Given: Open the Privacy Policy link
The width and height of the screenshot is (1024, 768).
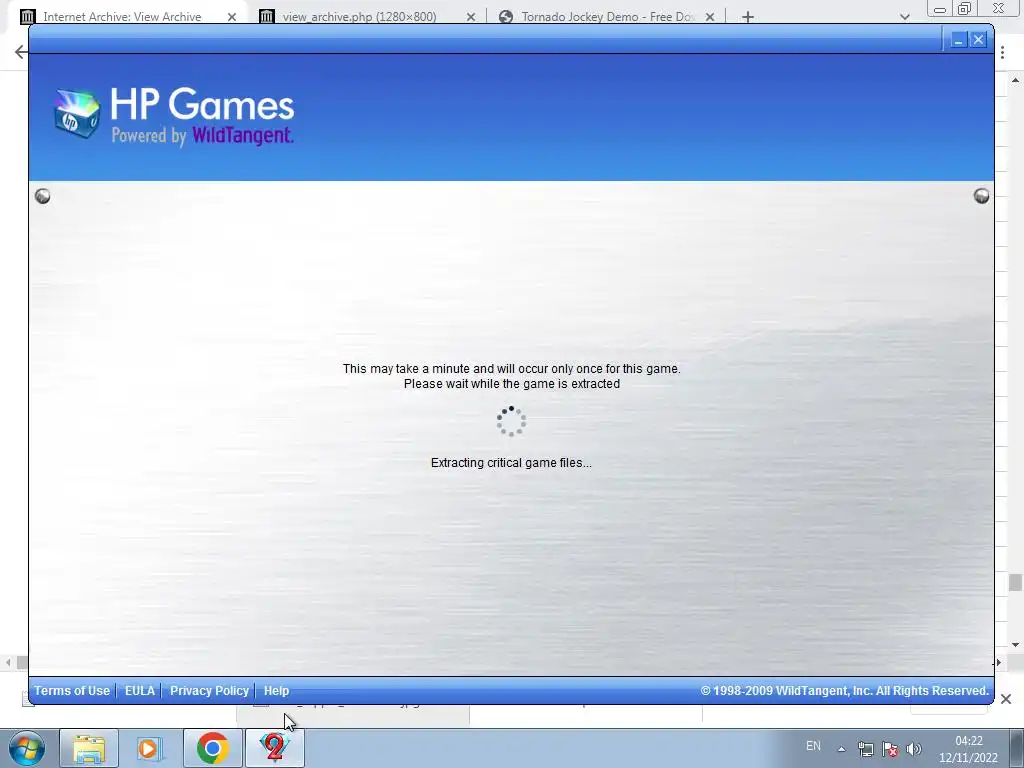Looking at the screenshot, I should click(209, 690).
